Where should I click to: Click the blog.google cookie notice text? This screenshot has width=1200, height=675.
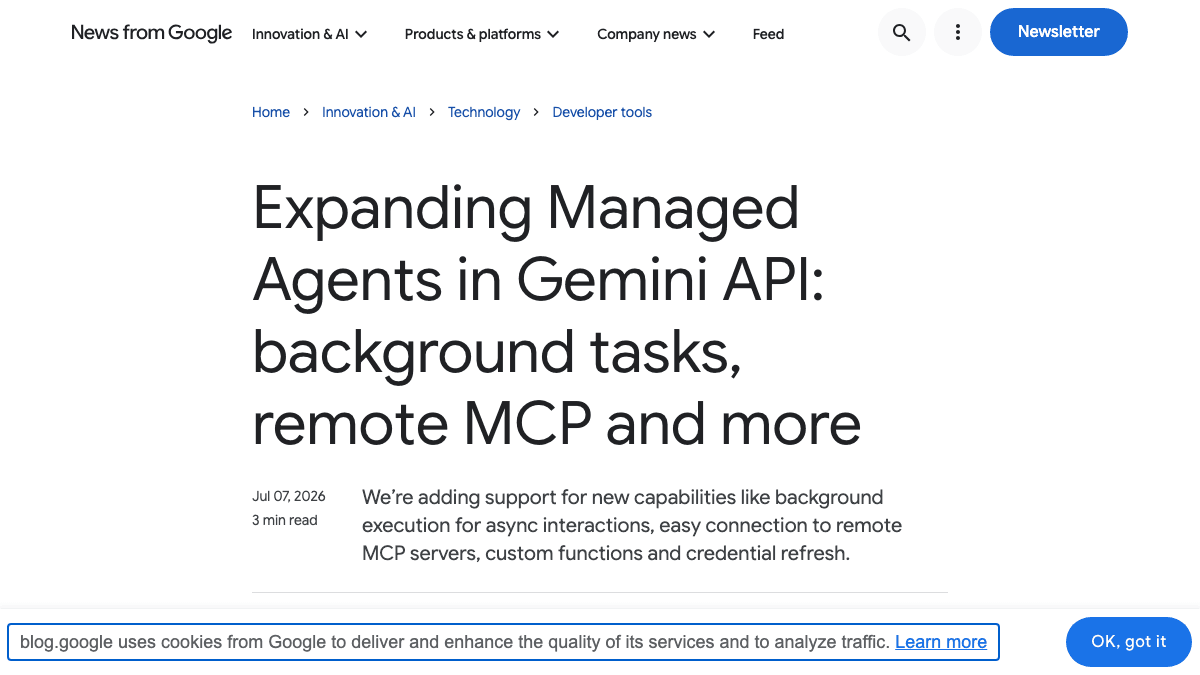(455, 642)
